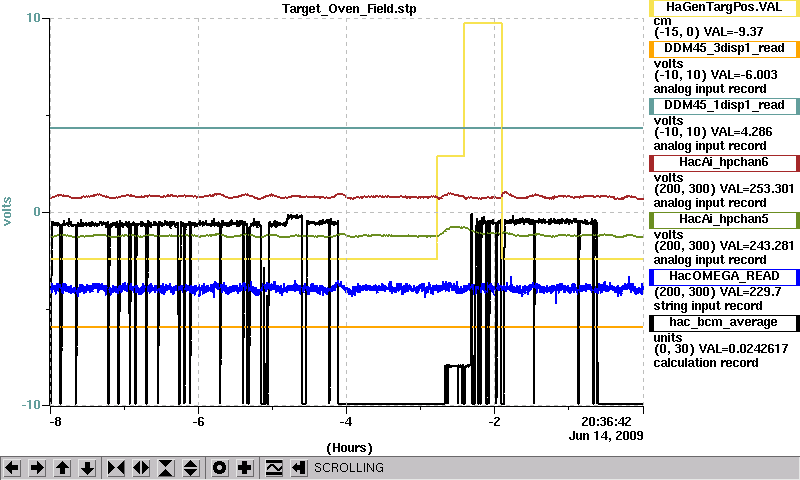Click the VAL=229.7 readout

pyautogui.click(x=749, y=292)
